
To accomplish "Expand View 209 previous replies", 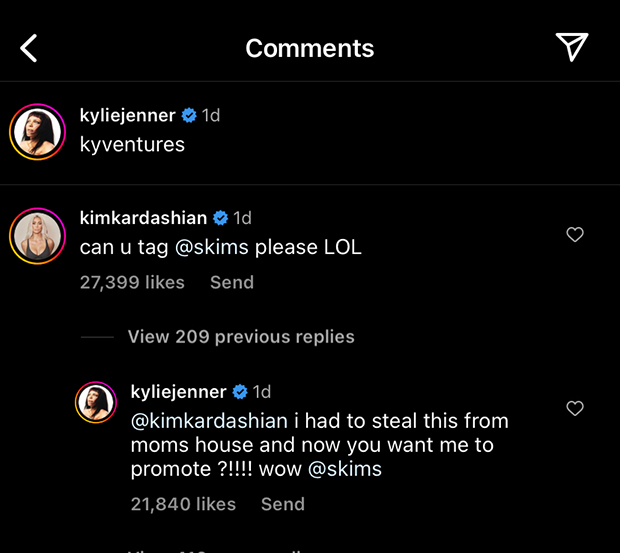I will click(240, 337).
